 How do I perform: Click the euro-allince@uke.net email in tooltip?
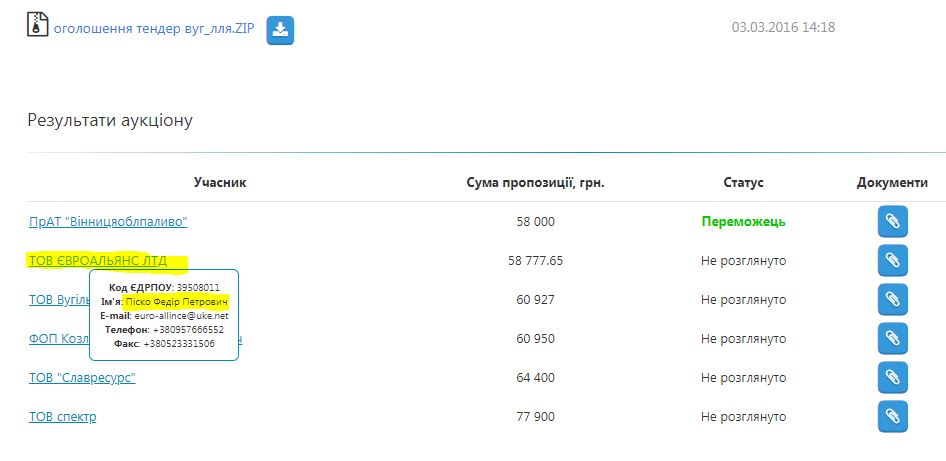click(x=180, y=315)
